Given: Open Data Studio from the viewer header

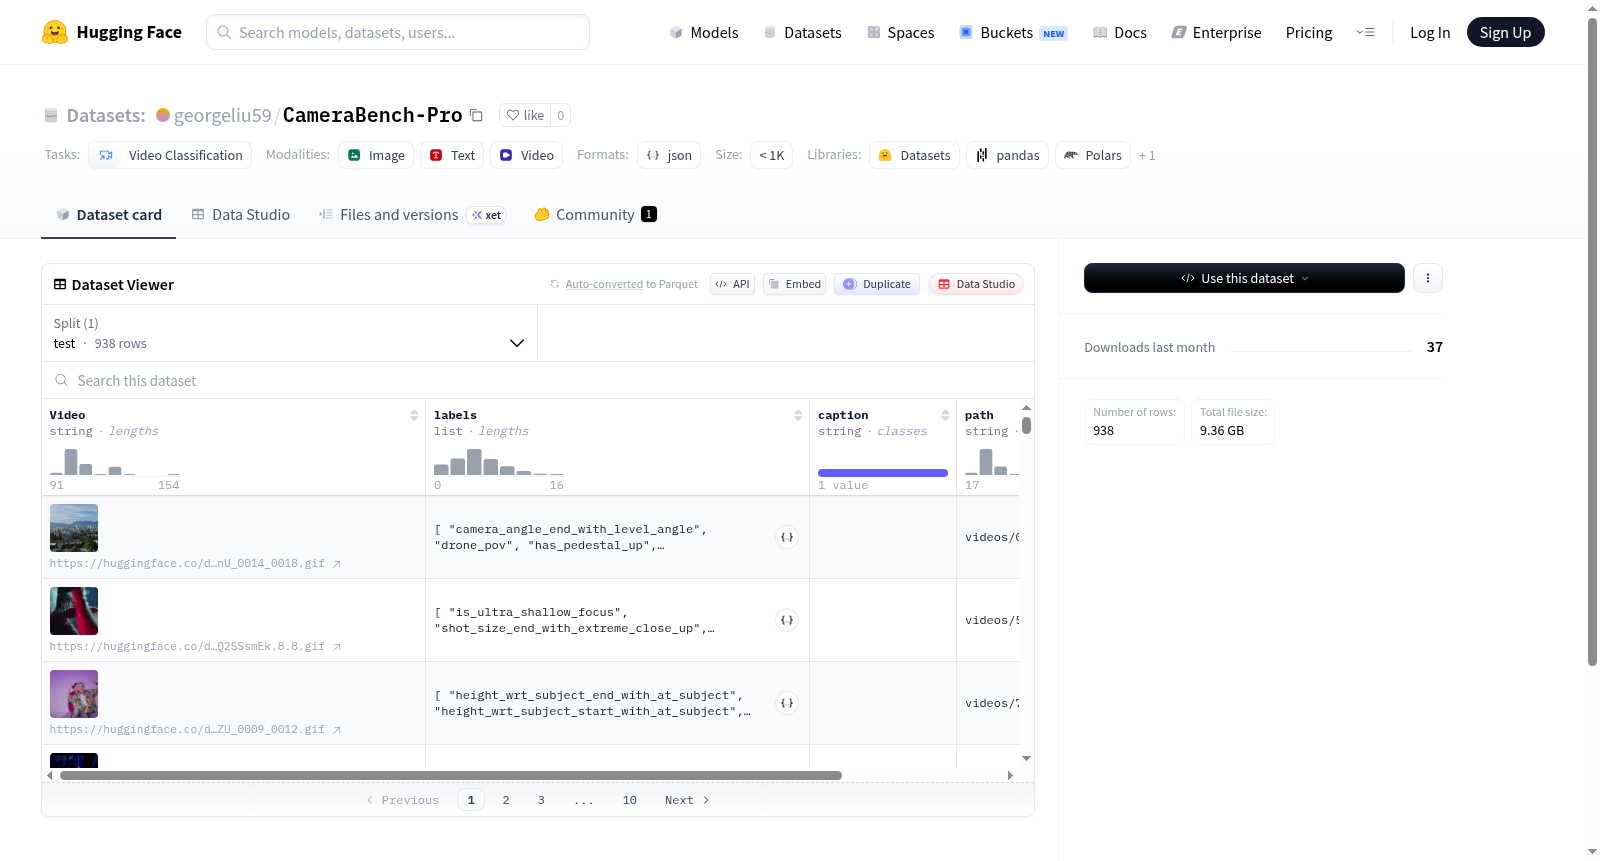Looking at the screenshot, I should [975, 284].
